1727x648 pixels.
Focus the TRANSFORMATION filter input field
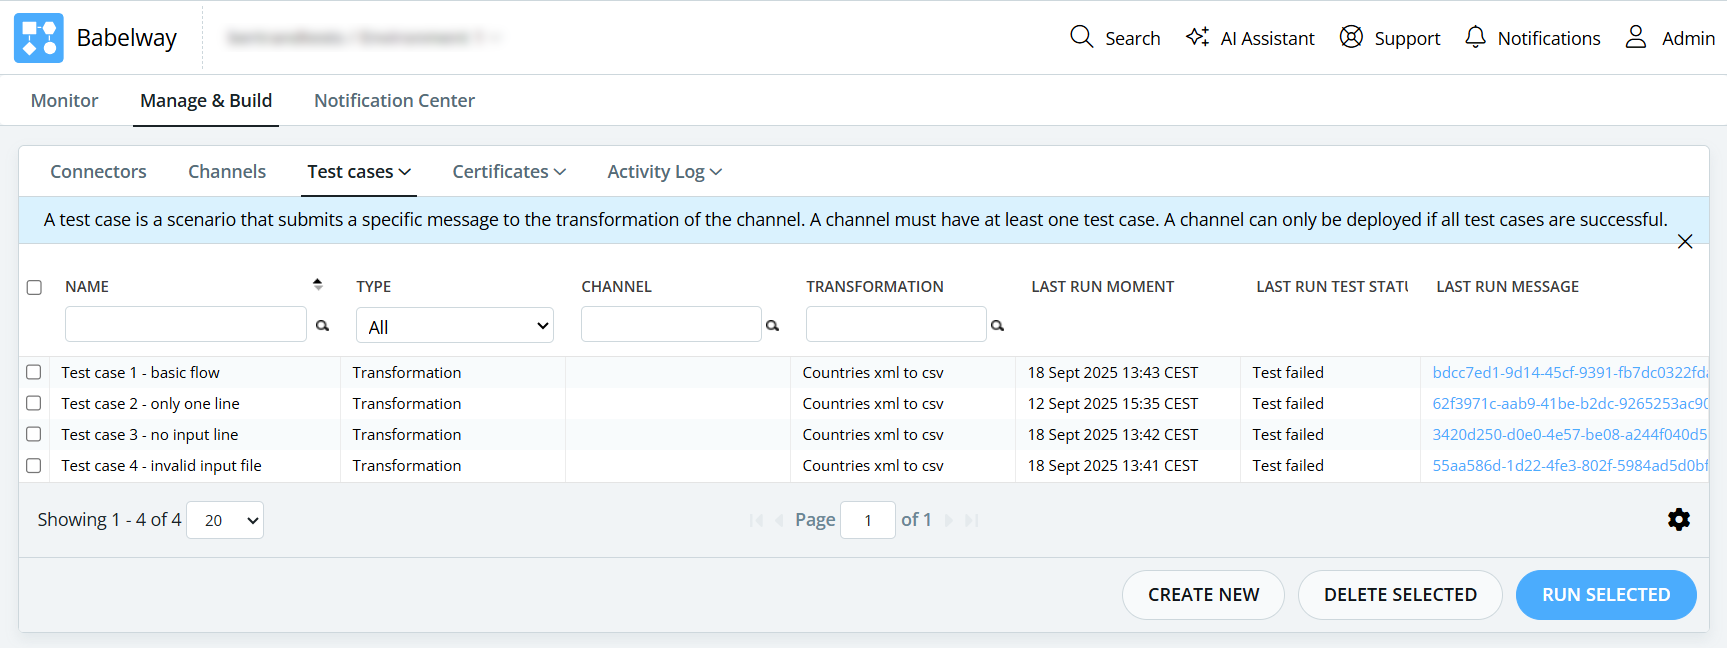[x=896, y=324]
